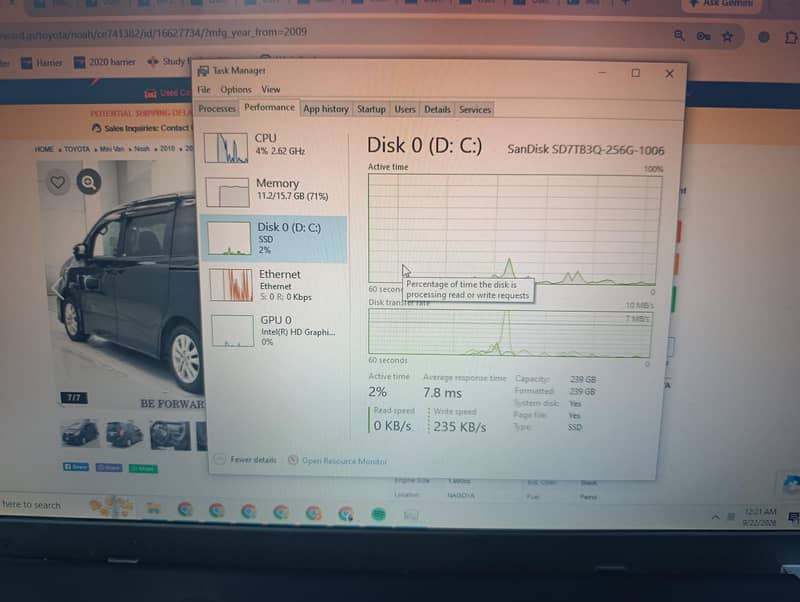This screenshot has height=602, width=800.
Task: Click the taskbar search box
Action: coord(32,505)
